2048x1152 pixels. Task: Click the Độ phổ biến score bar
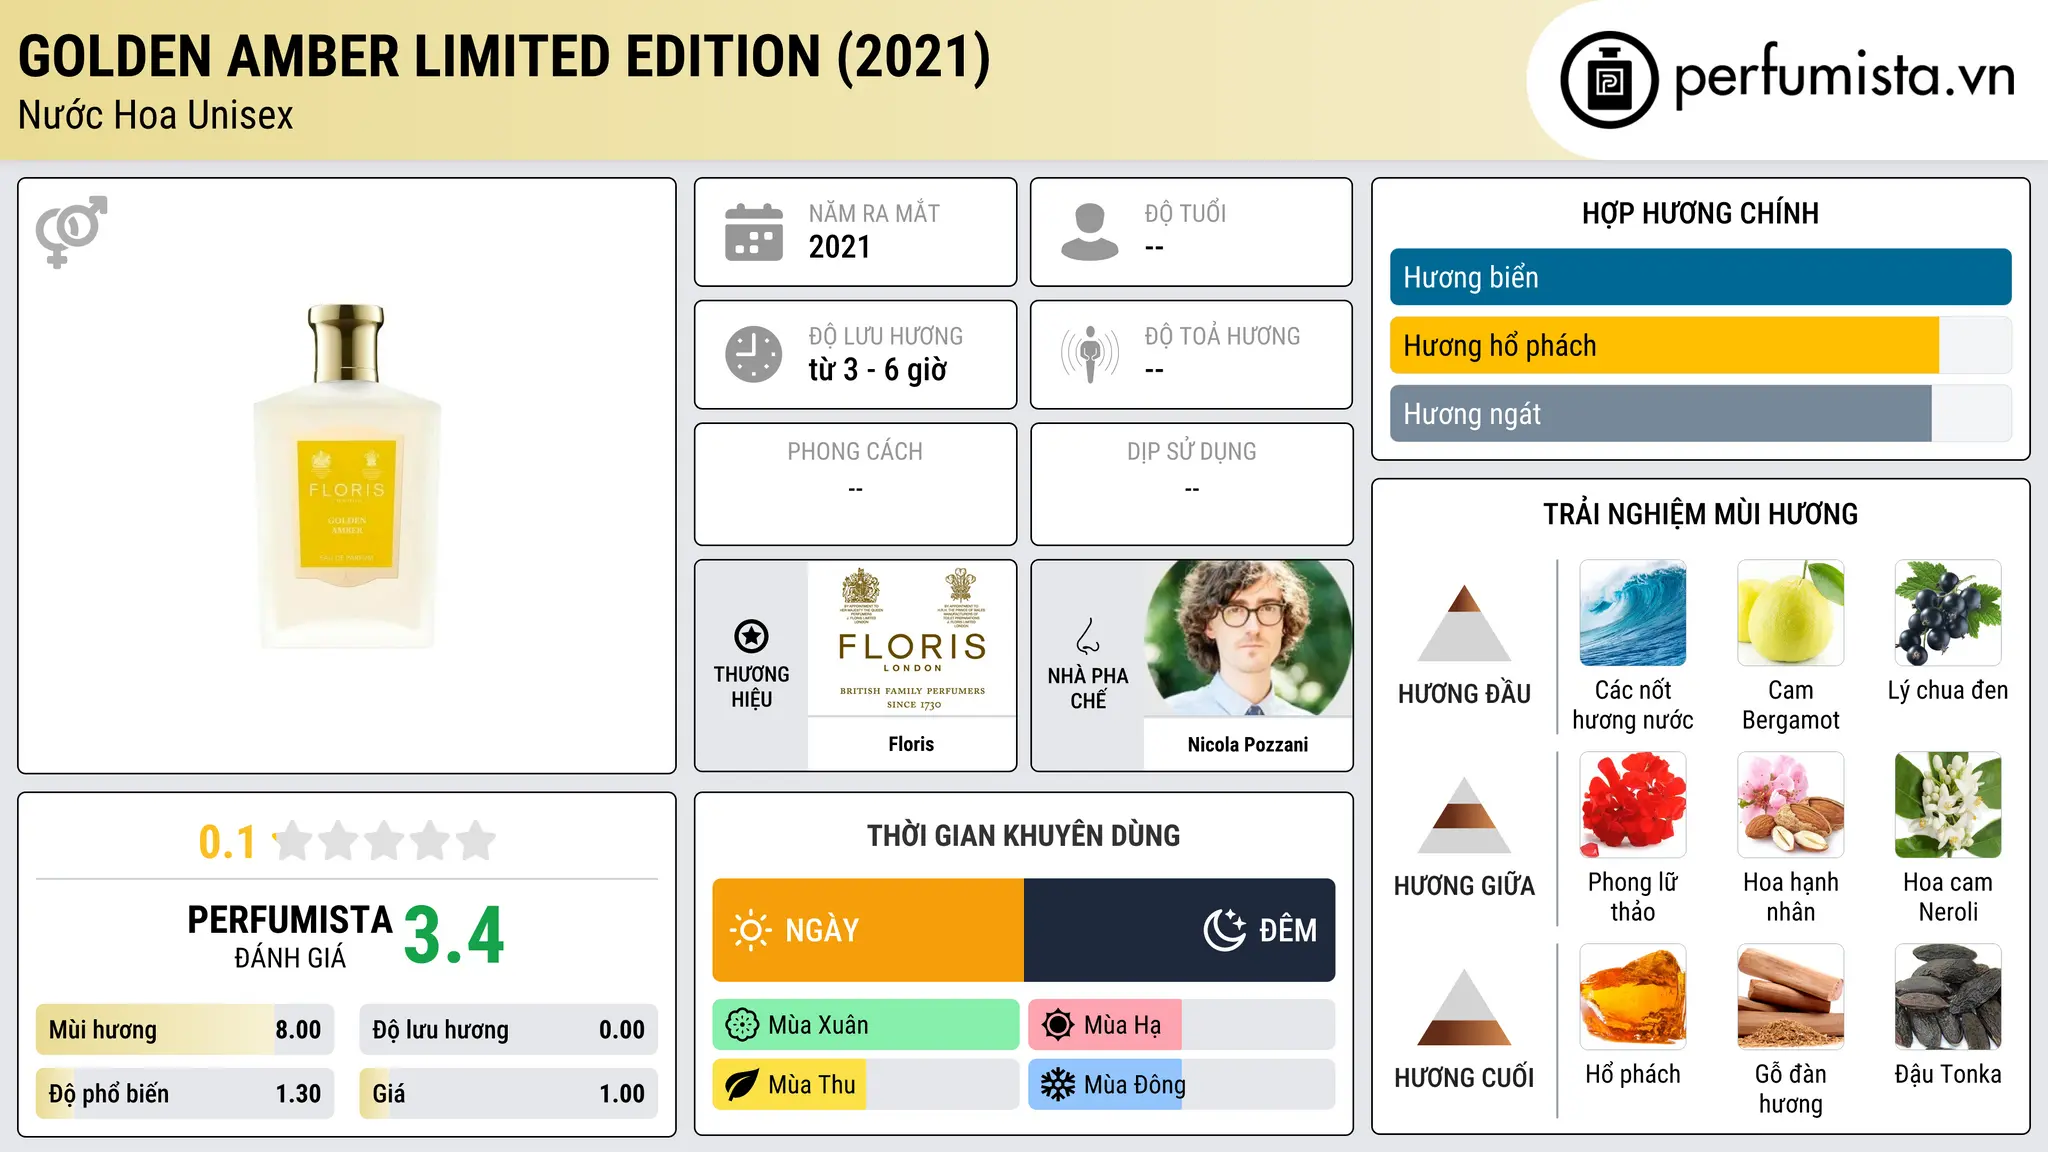(185, 1093)
